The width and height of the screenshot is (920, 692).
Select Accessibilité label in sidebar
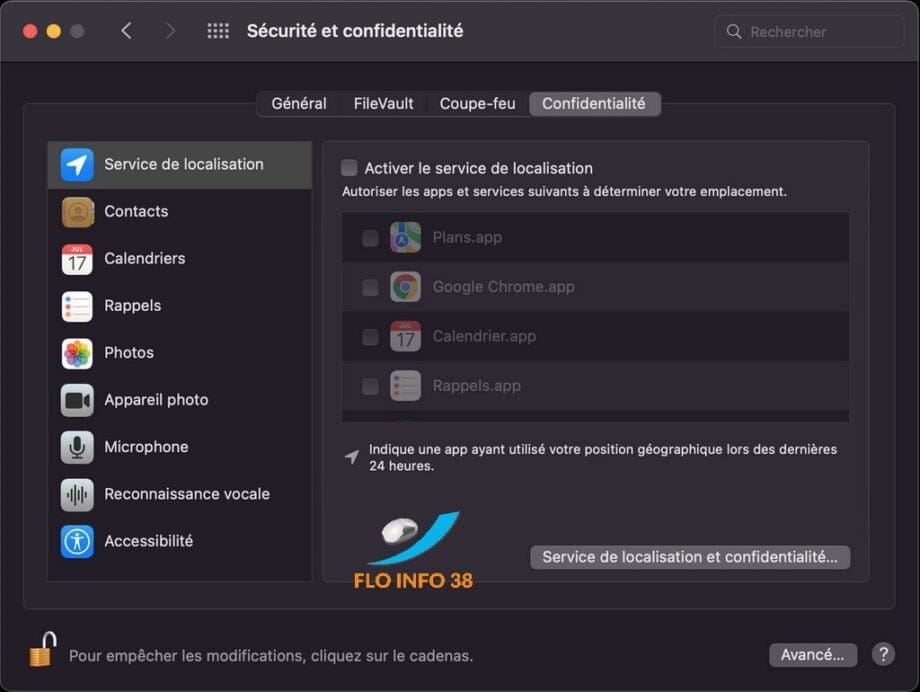(148, 541)
